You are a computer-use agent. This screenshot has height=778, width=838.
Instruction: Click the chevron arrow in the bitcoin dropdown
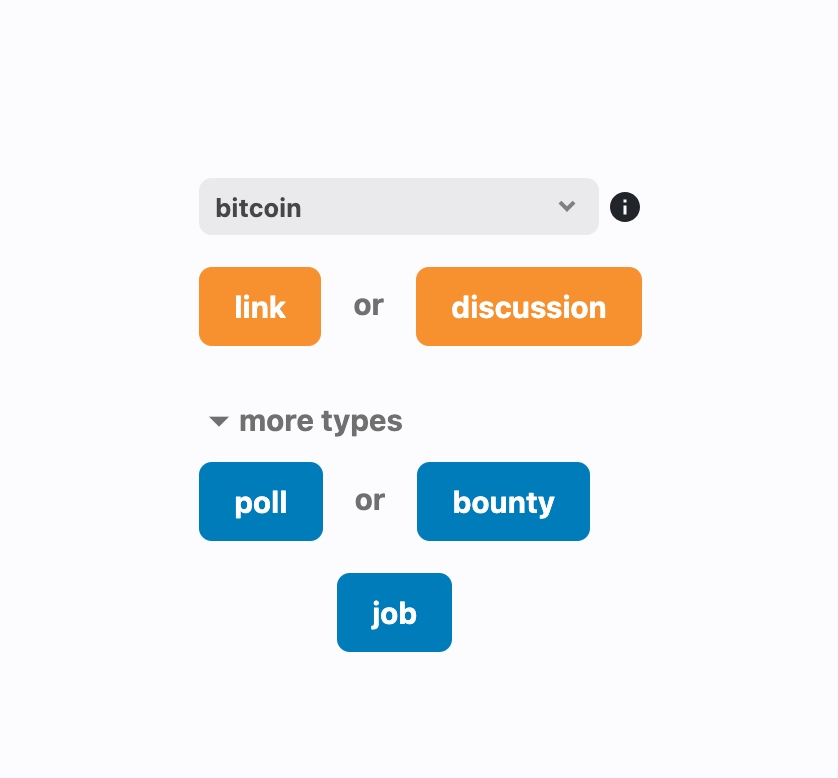567,207
